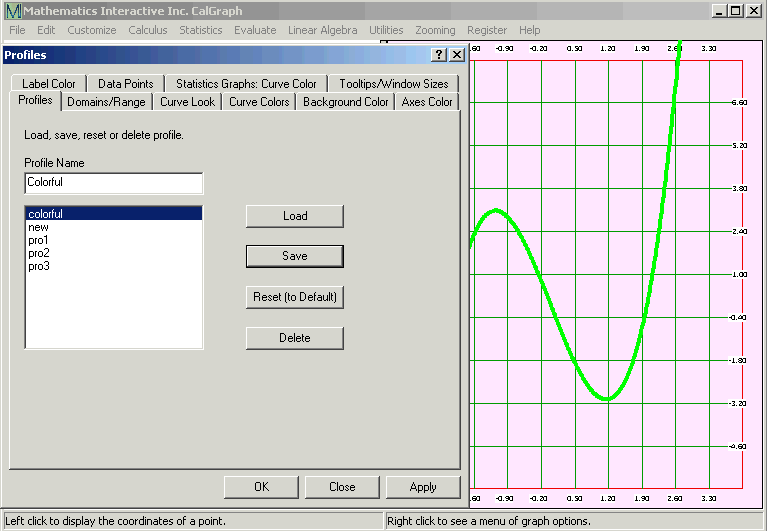Open the Customize menu

click(x=92, y=30)
